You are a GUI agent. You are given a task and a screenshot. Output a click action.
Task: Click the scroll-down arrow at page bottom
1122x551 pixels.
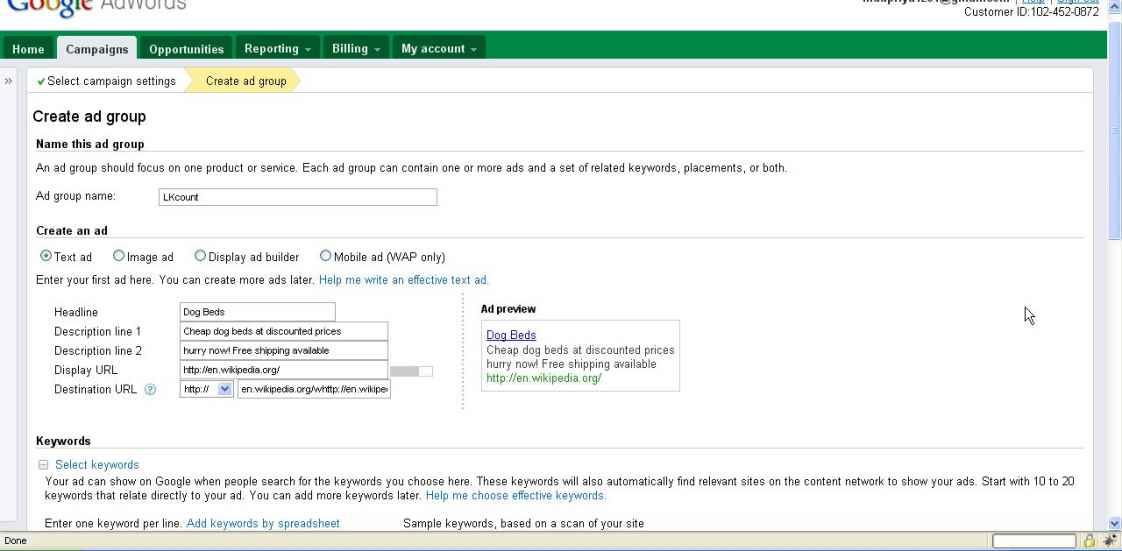1115,522
